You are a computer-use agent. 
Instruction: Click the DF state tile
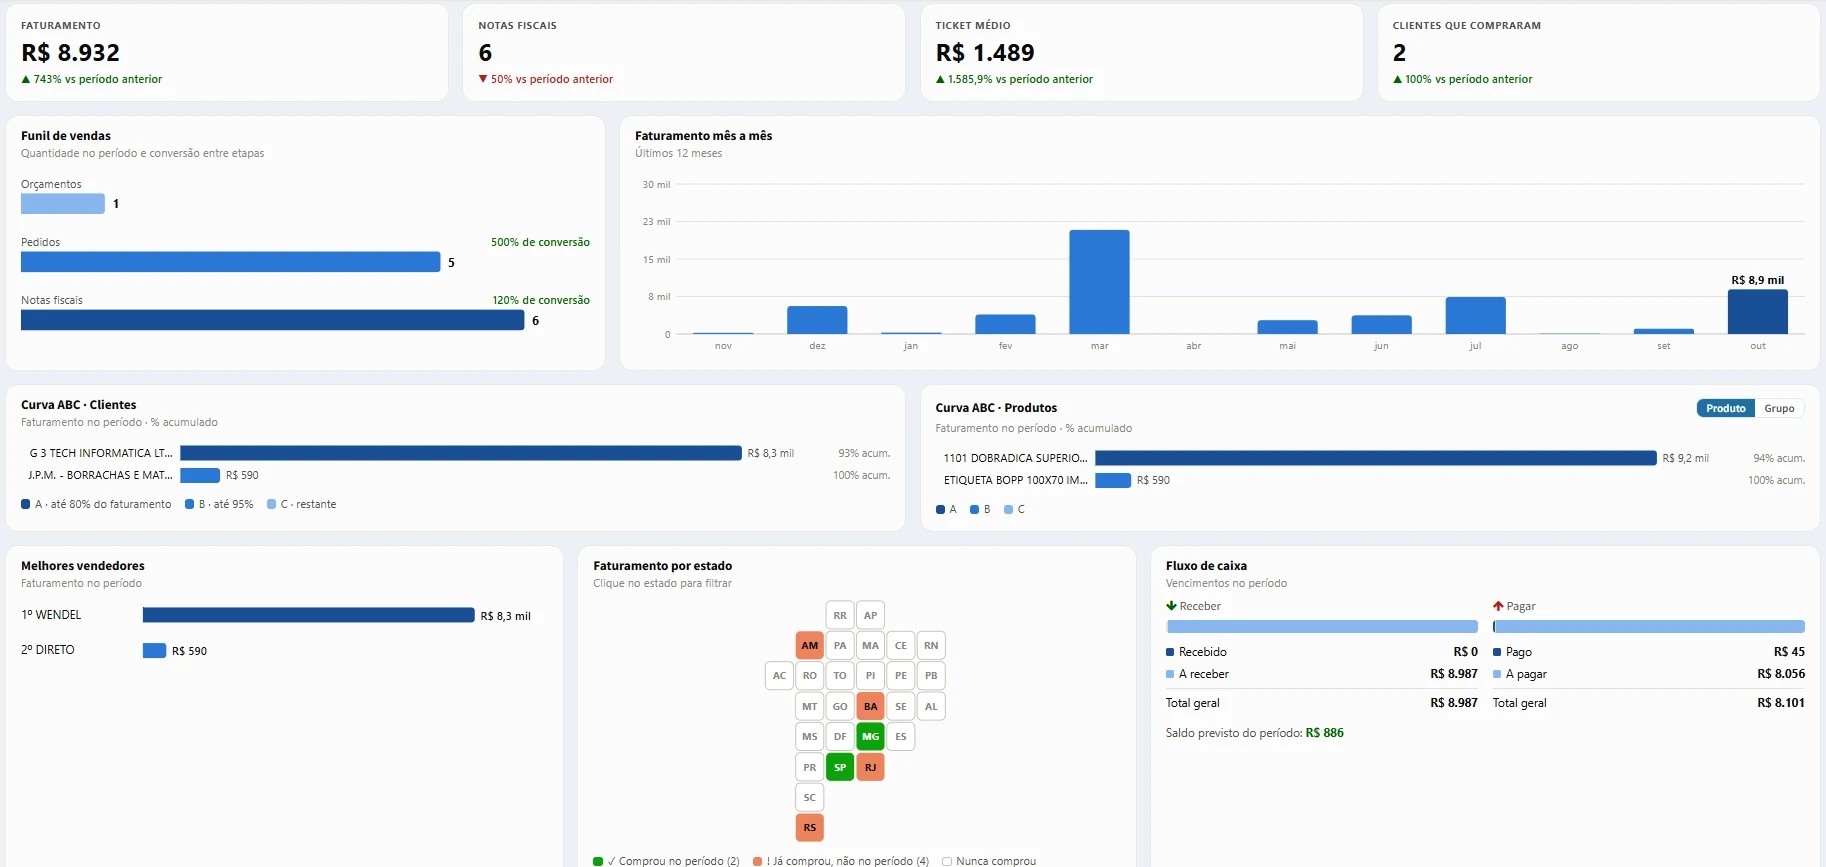840,736
